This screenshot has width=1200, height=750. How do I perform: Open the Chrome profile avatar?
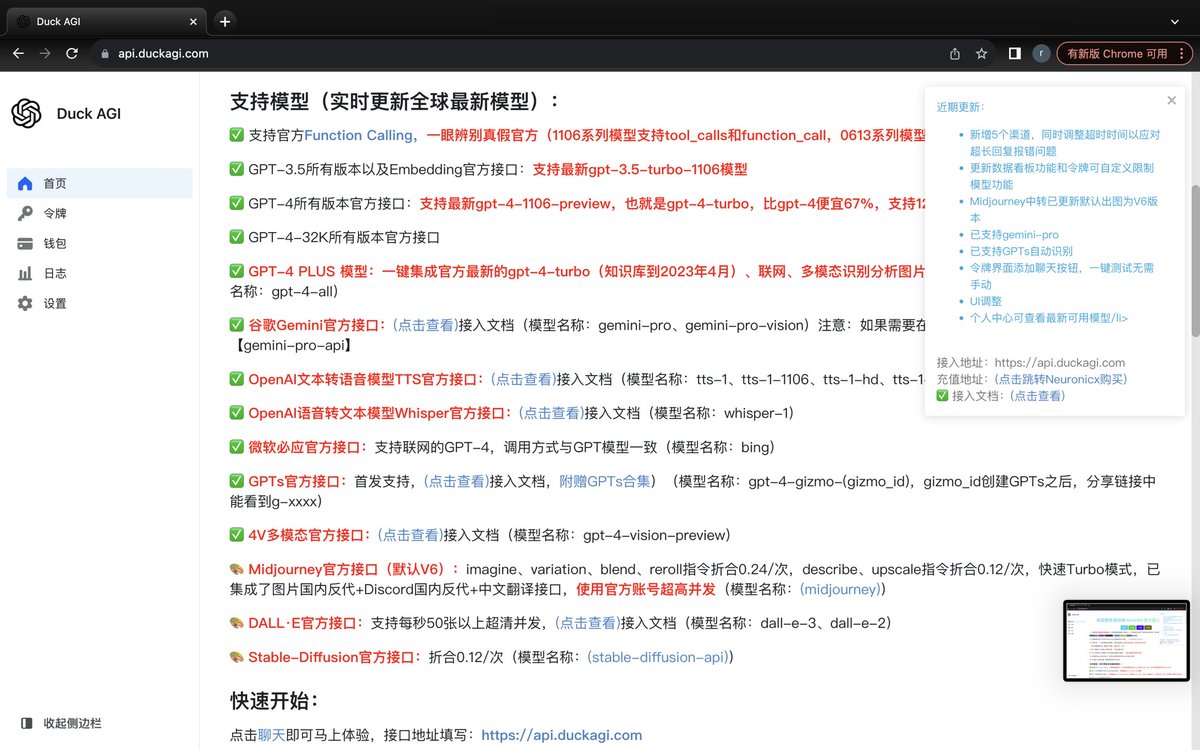pos(1042,54)
